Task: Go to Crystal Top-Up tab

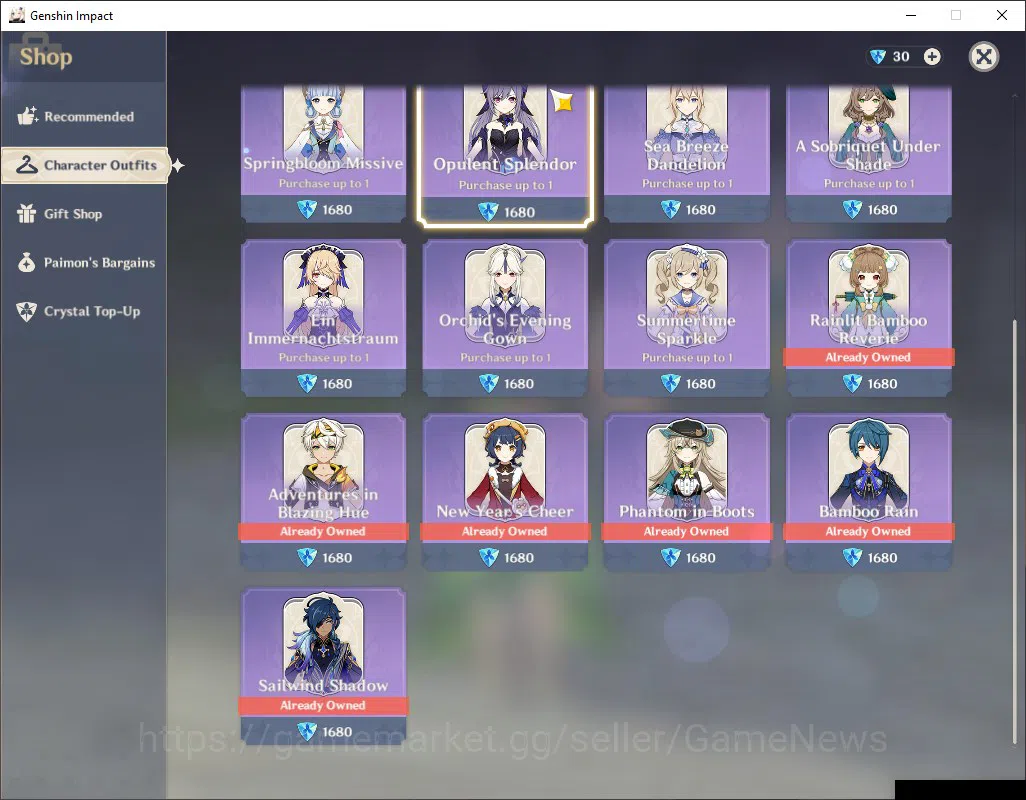Action: coord(84,311)
